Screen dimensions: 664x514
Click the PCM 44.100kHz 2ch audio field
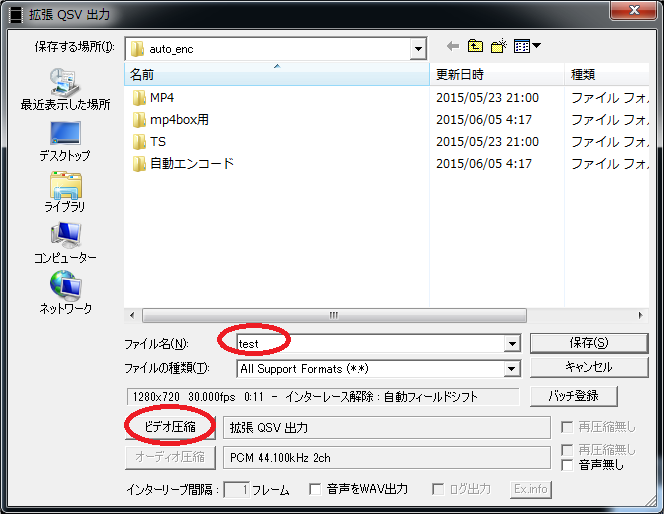(387, 458)
